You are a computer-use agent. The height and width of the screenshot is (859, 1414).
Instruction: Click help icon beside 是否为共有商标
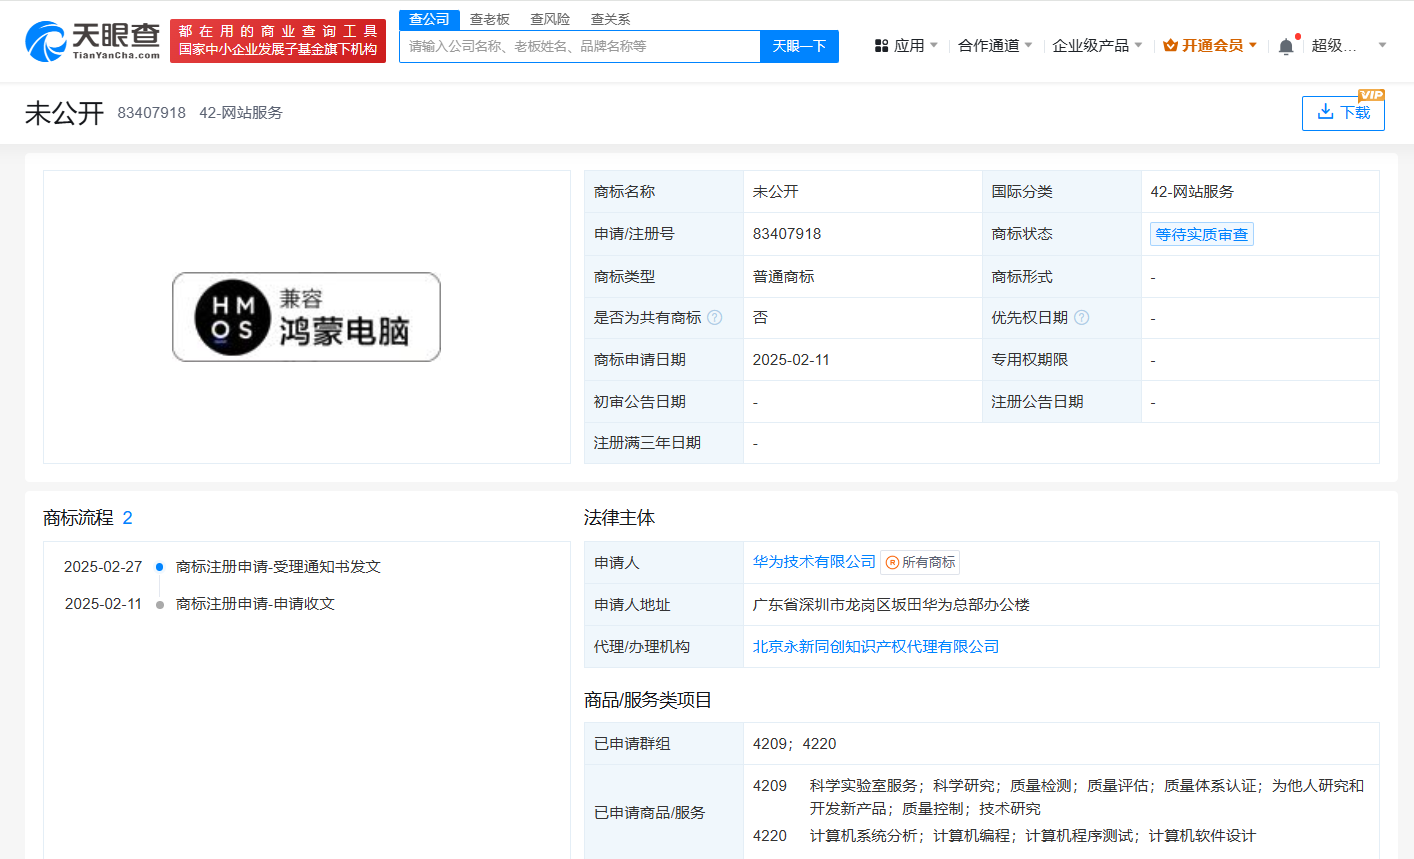(715, 318)
